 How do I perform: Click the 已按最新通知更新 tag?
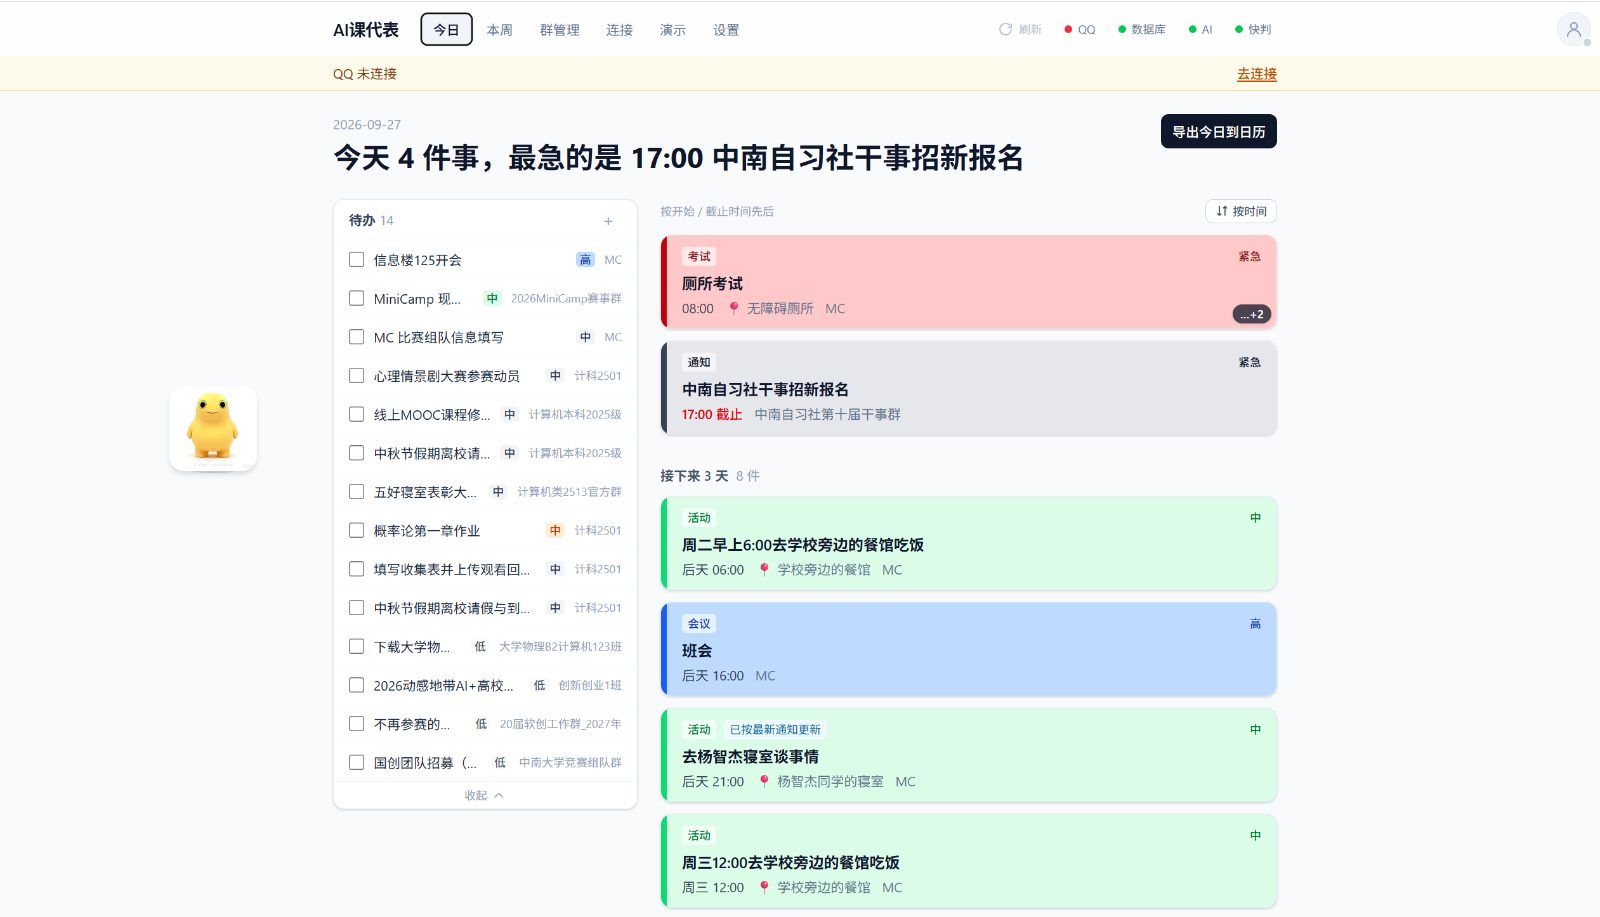[x=775, y=729]
